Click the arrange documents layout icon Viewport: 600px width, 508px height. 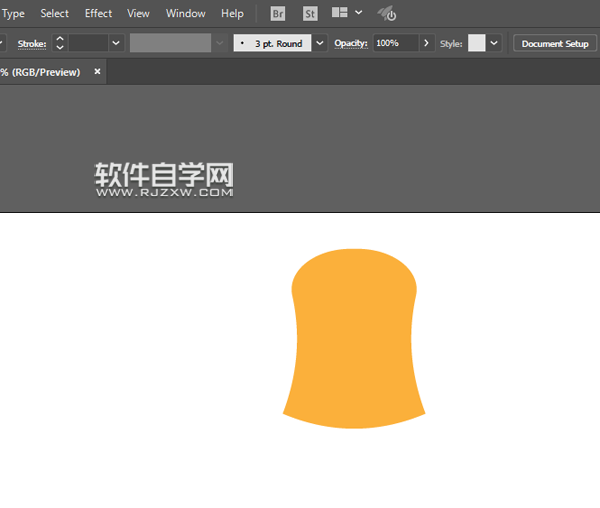point(340,14)
